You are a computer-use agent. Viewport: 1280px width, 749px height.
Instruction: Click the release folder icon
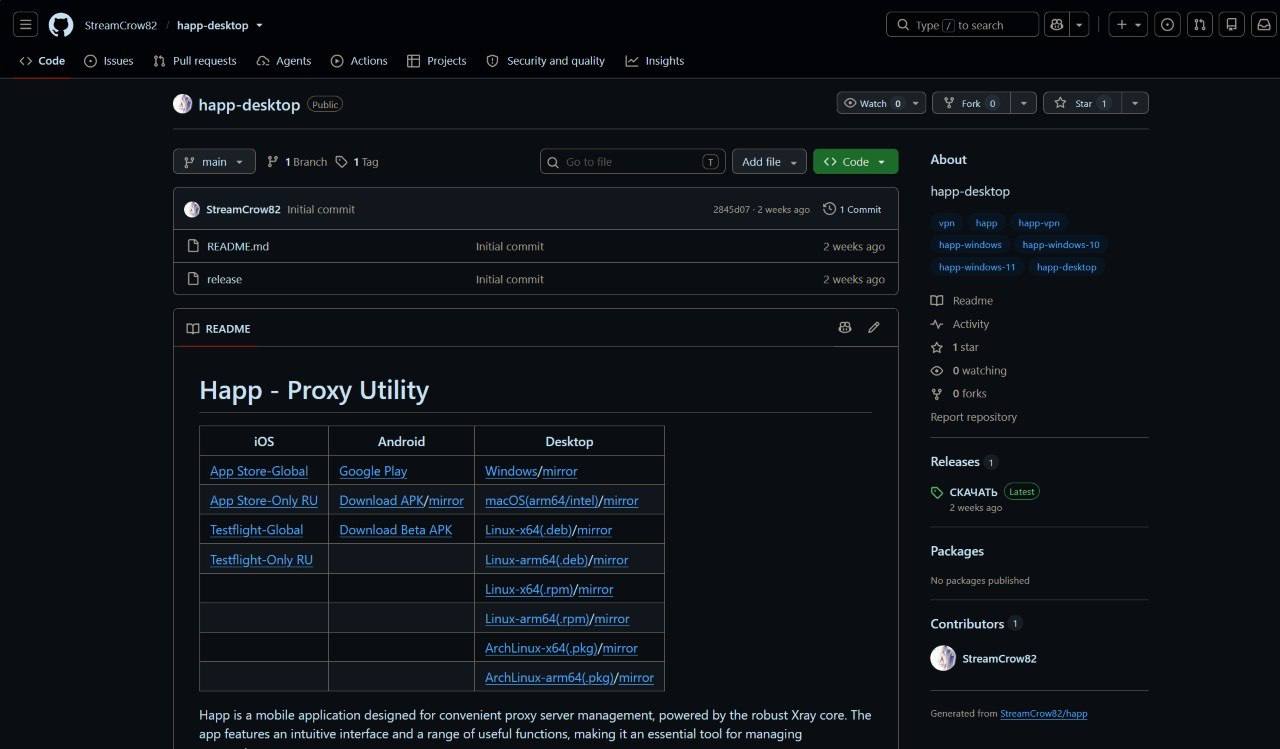(x=194, y=279)
